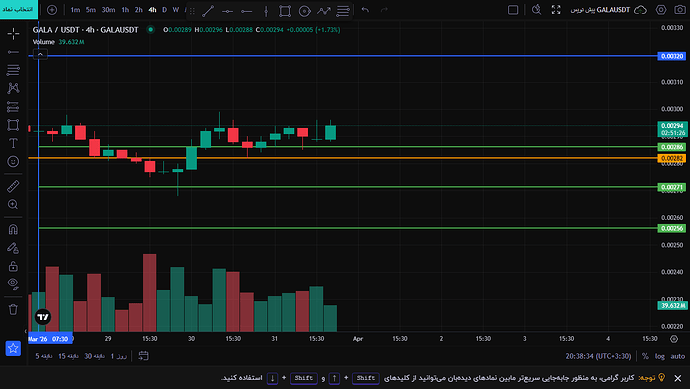
Task: Switch to the 30m timeframe
Action: tap(108, 10)
